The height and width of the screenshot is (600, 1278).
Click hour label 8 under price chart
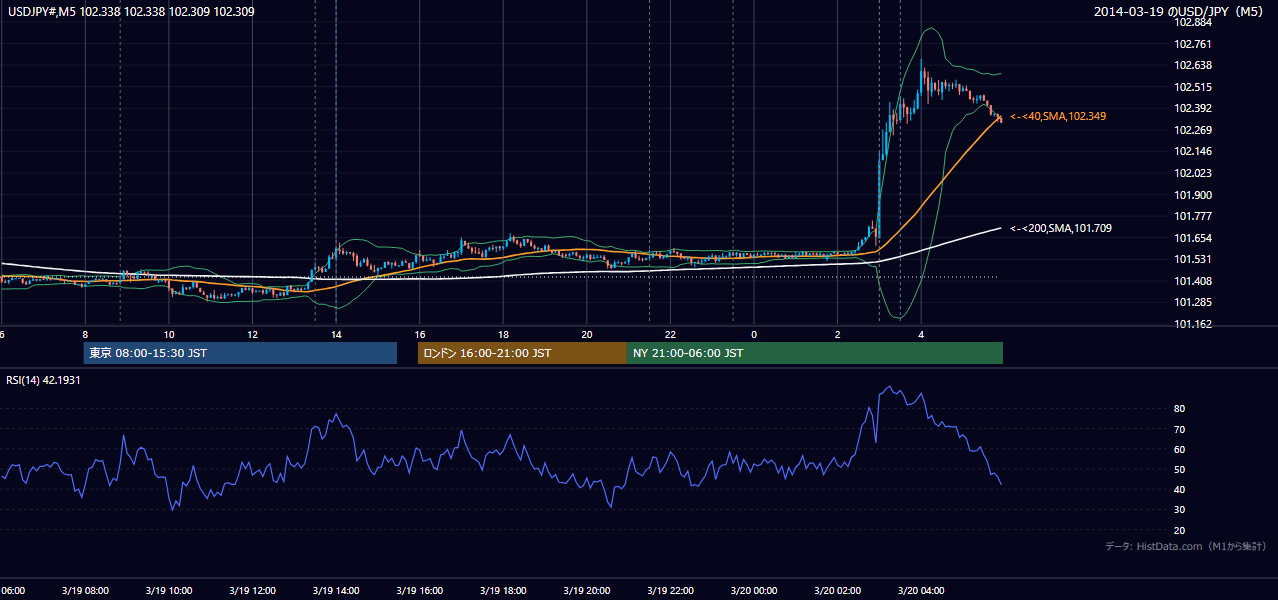[x=85, y=334]
